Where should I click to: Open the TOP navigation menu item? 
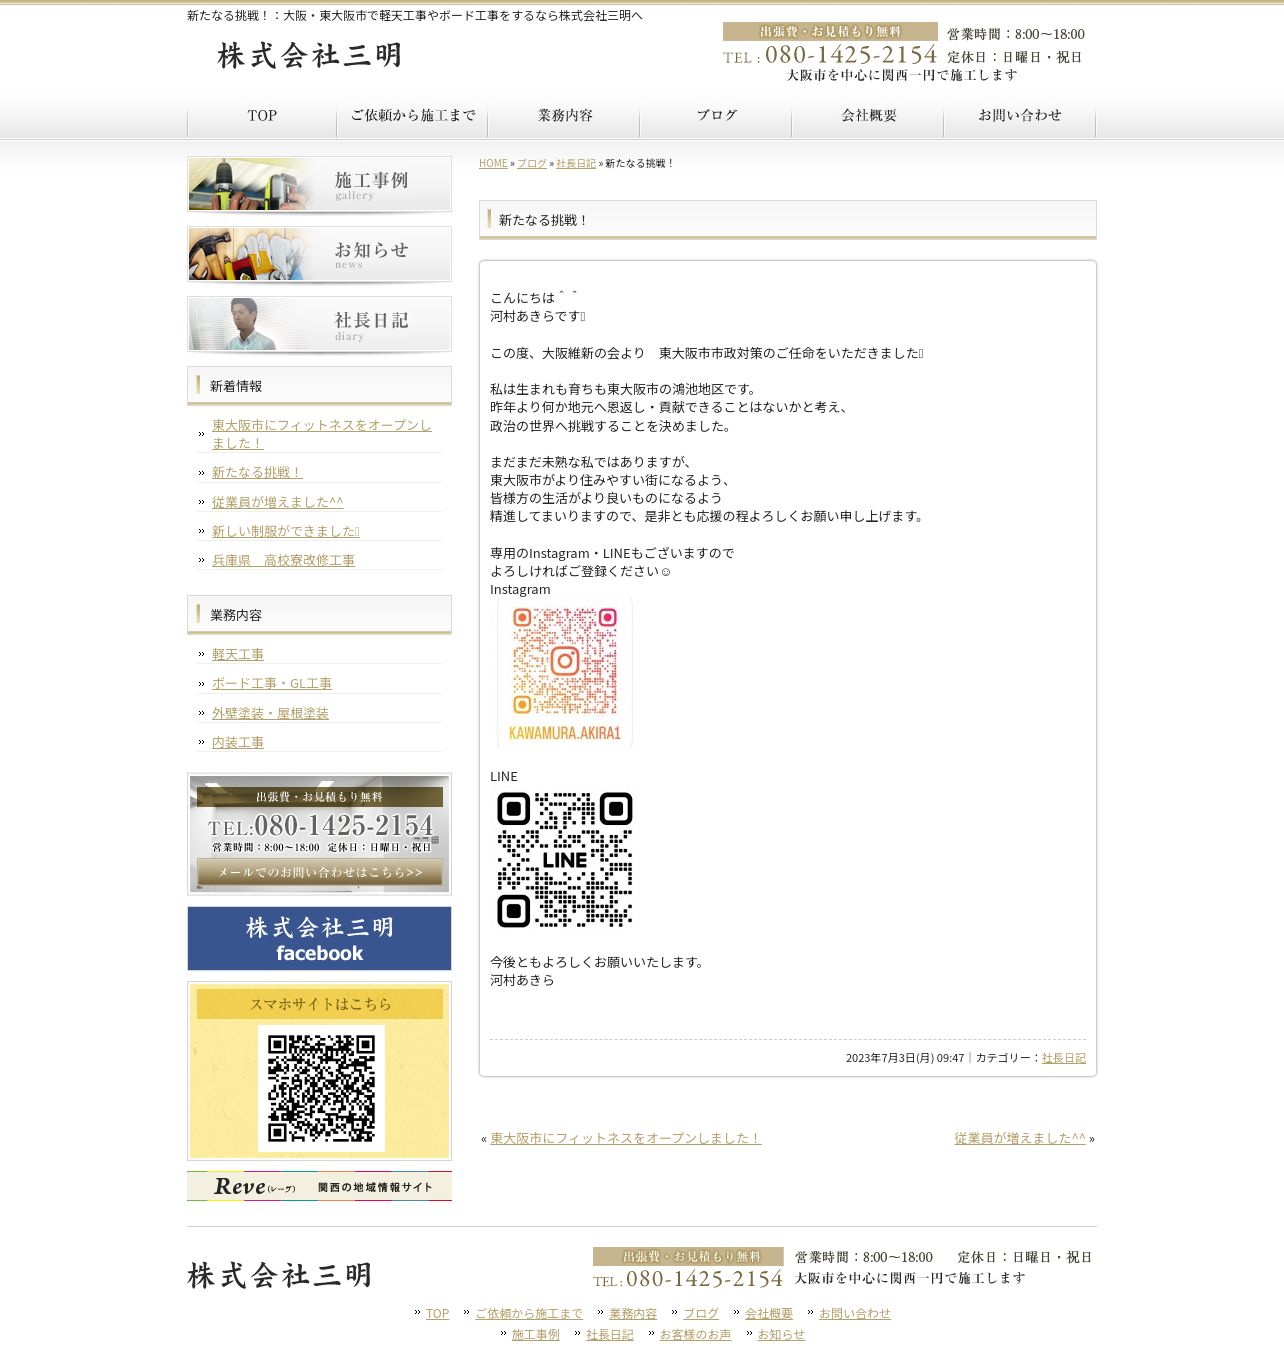tap(262, 116)
